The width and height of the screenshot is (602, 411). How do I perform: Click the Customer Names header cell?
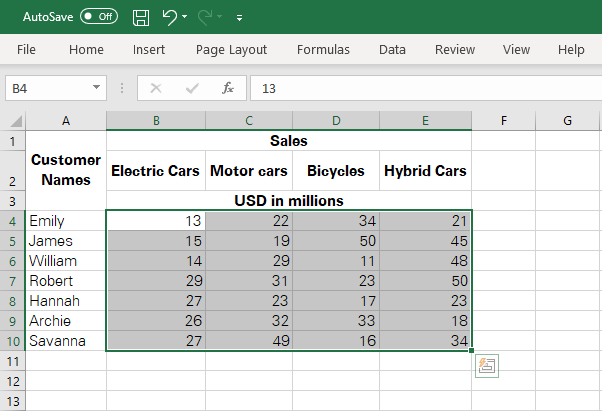pos(66,170)
